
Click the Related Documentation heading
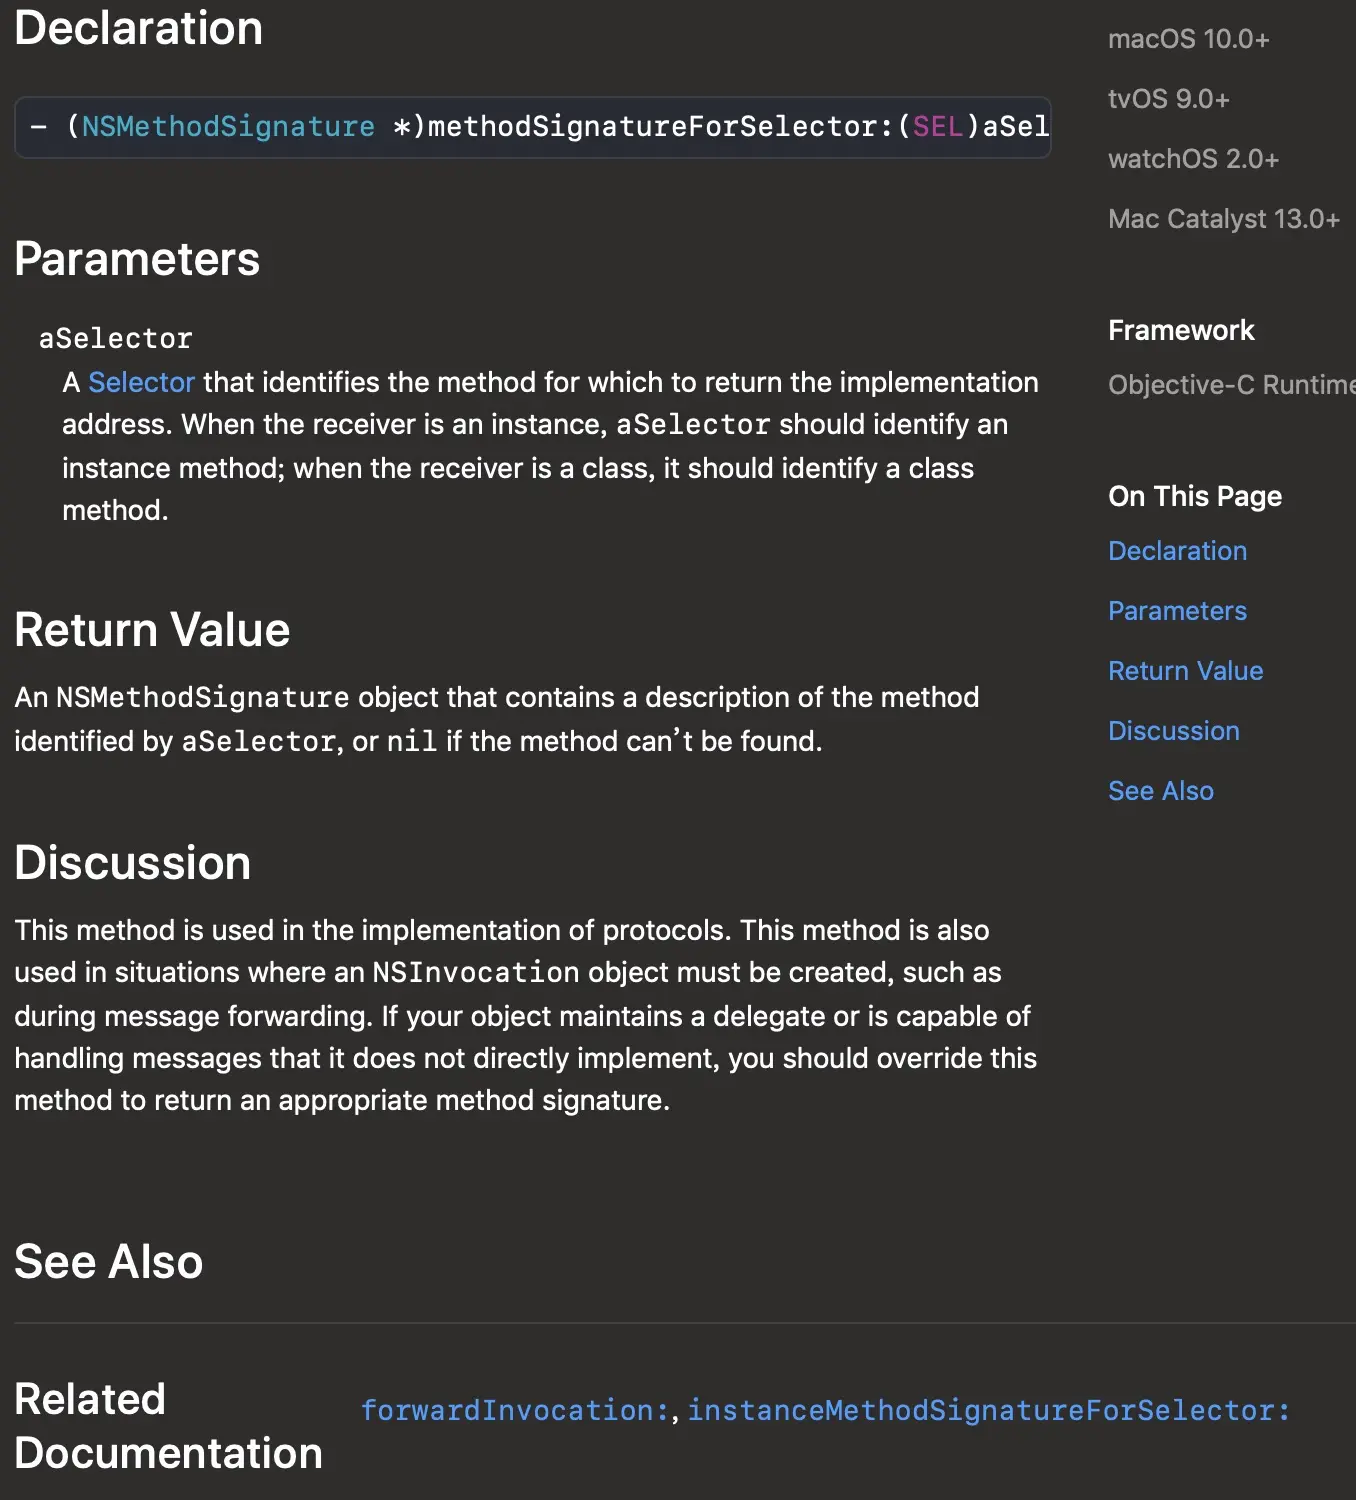coord(168,1426)
